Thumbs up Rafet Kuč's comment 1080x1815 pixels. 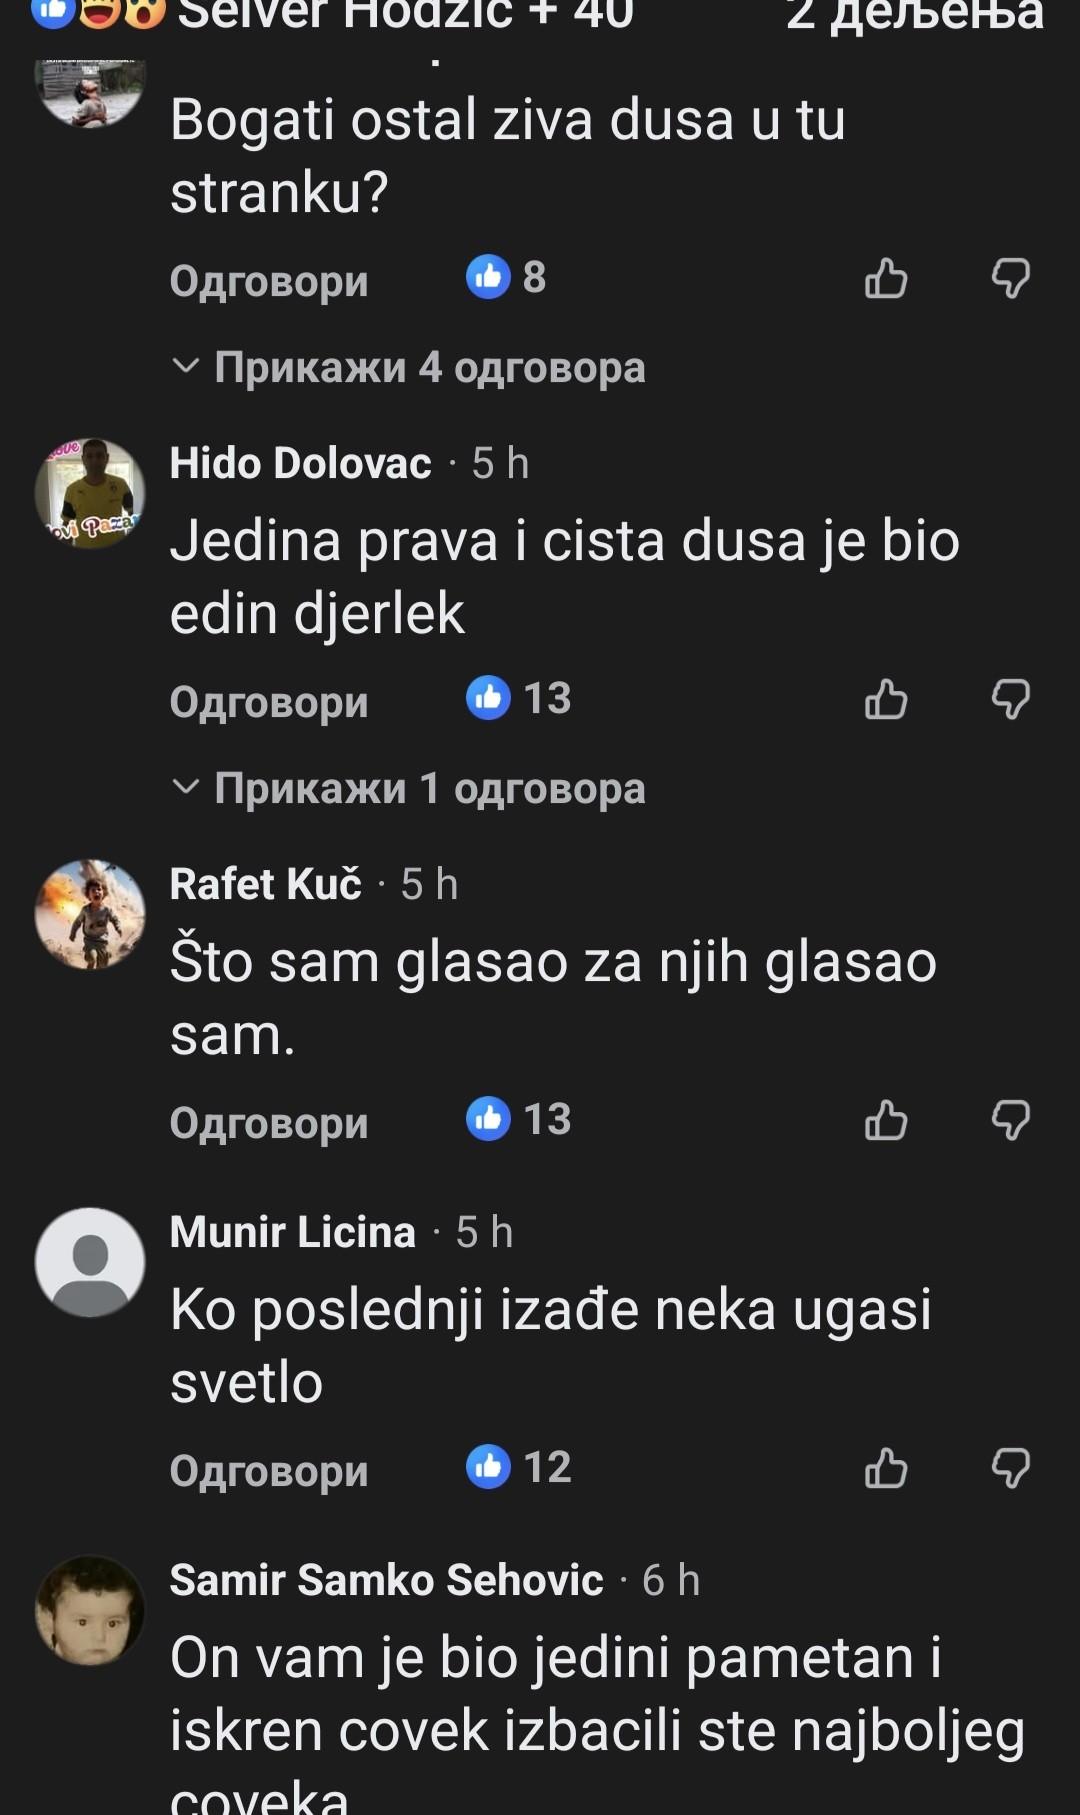[886, 1120]
